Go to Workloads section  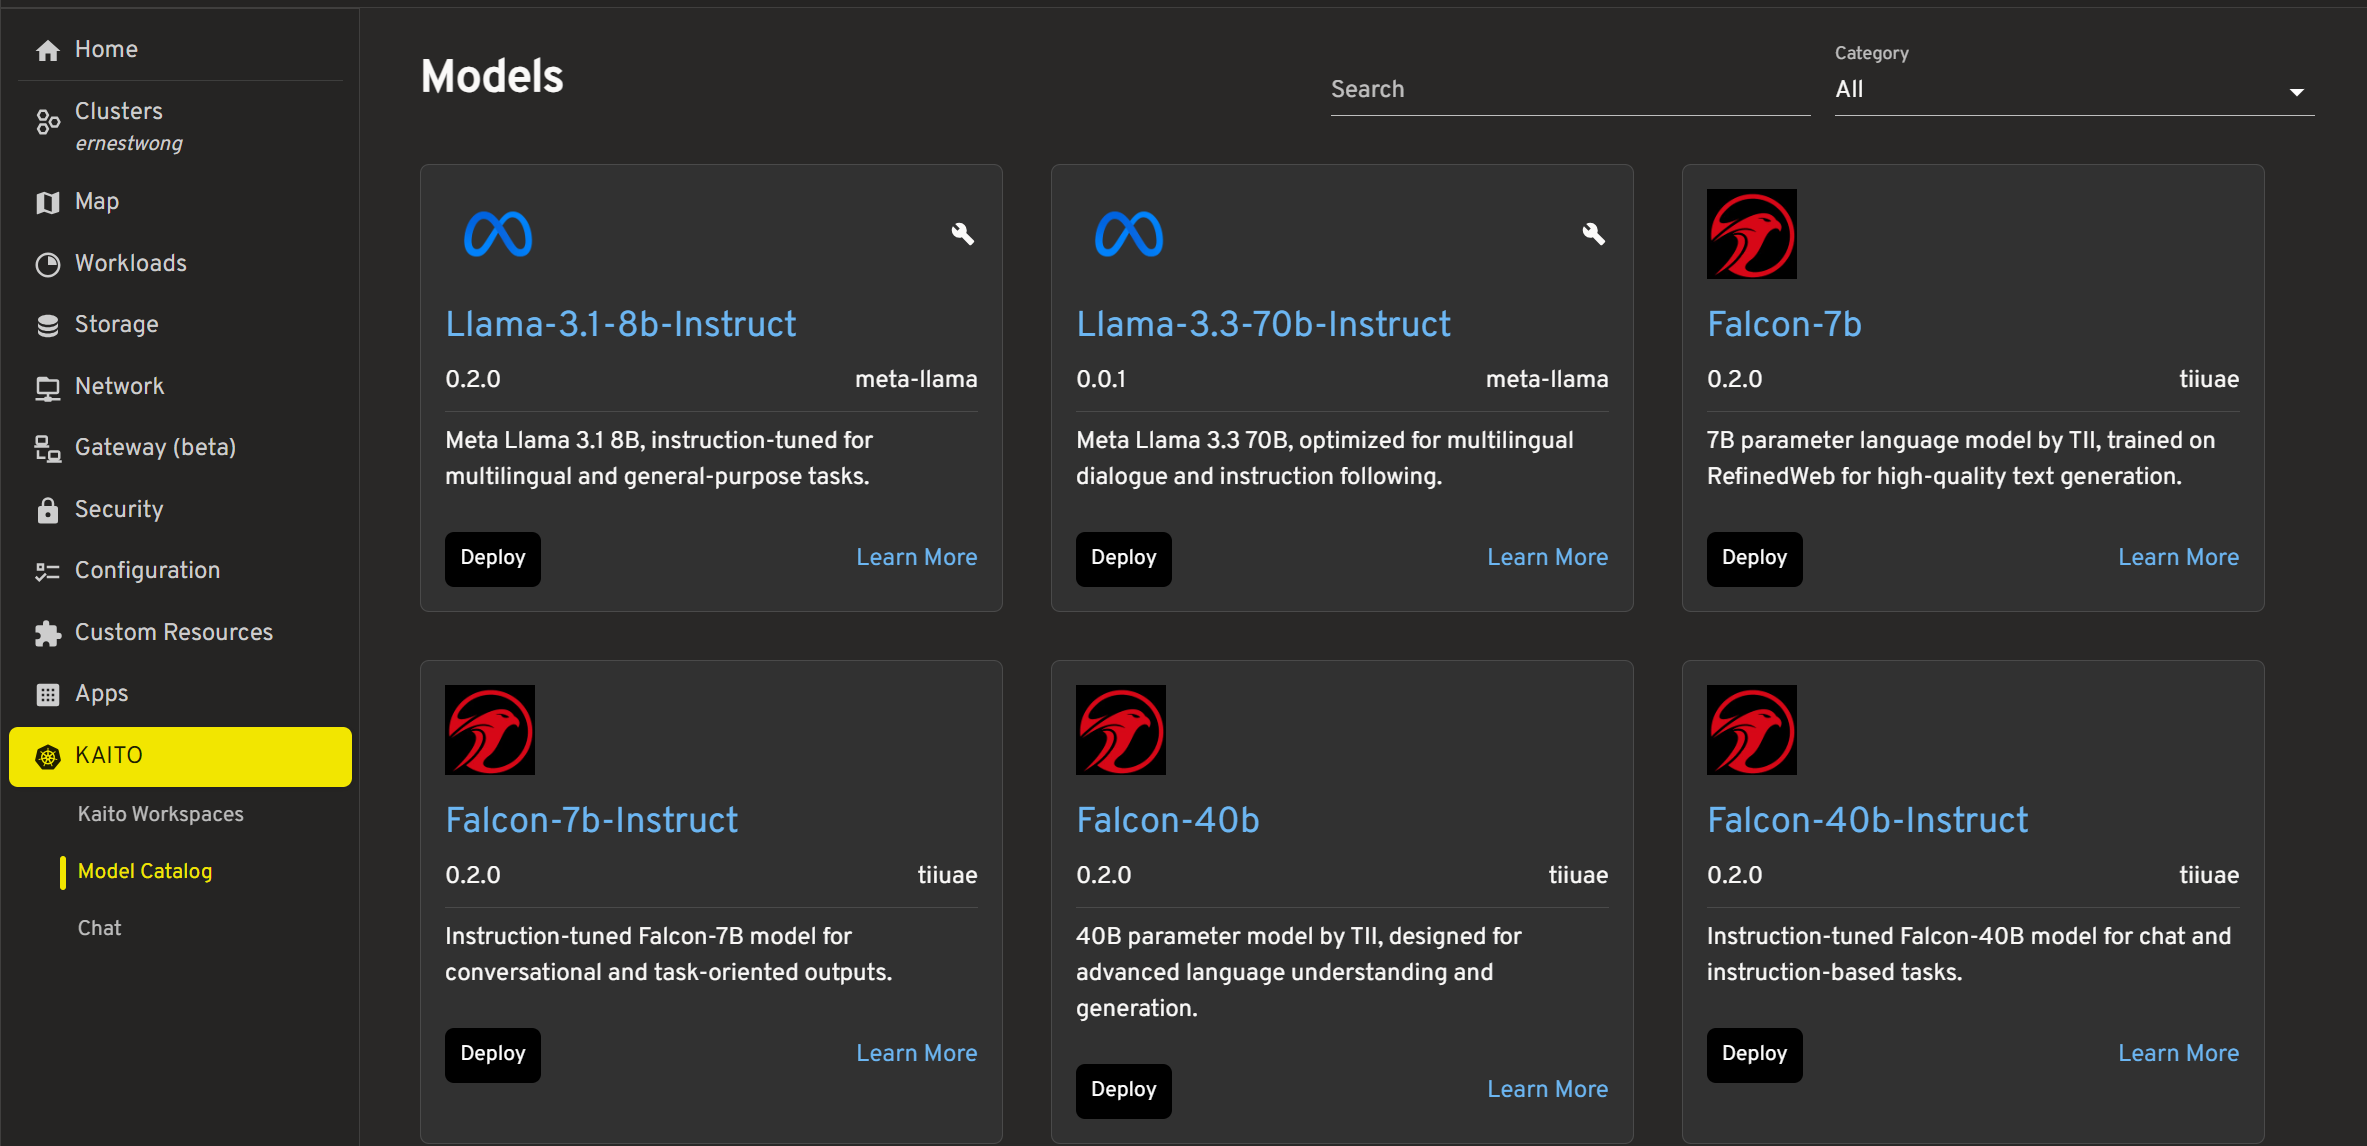click(180, 263)
